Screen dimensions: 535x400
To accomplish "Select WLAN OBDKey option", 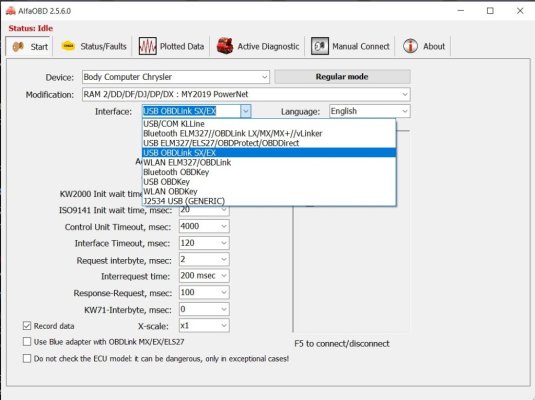I will 269,191.
